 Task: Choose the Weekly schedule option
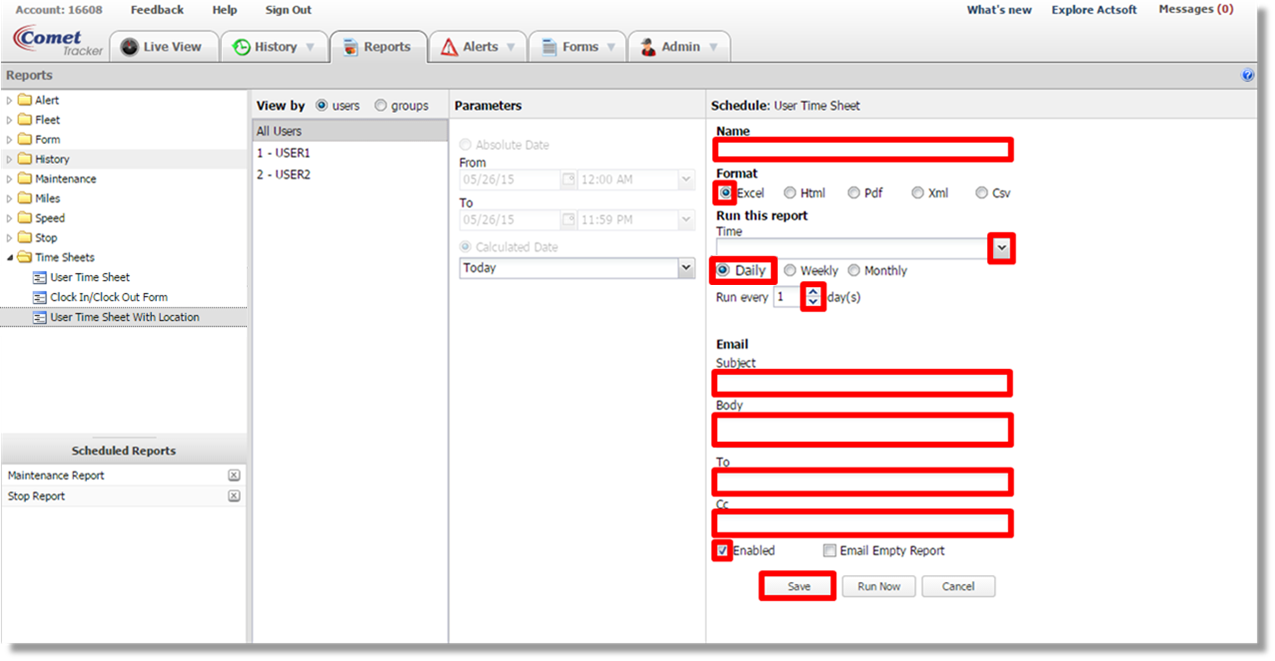790,271
